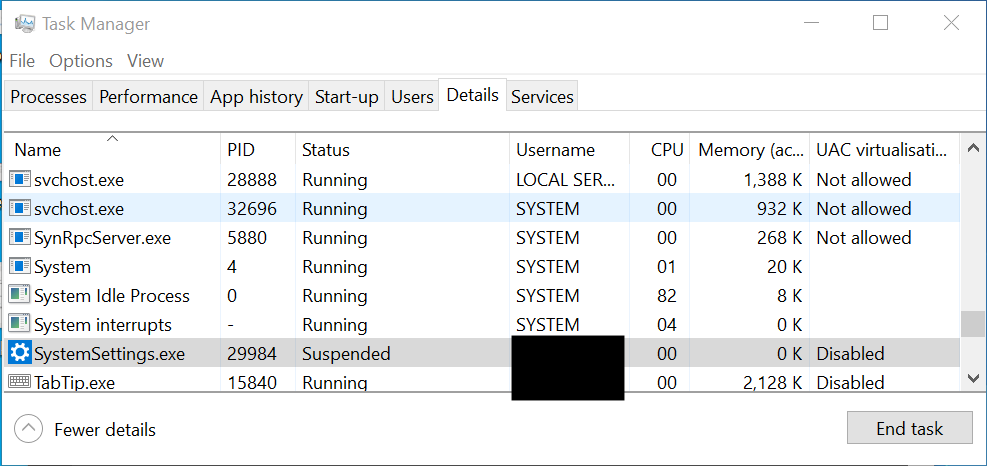Click memory value 20 K in System row
The image size is (987, 466).
point(785,267)
